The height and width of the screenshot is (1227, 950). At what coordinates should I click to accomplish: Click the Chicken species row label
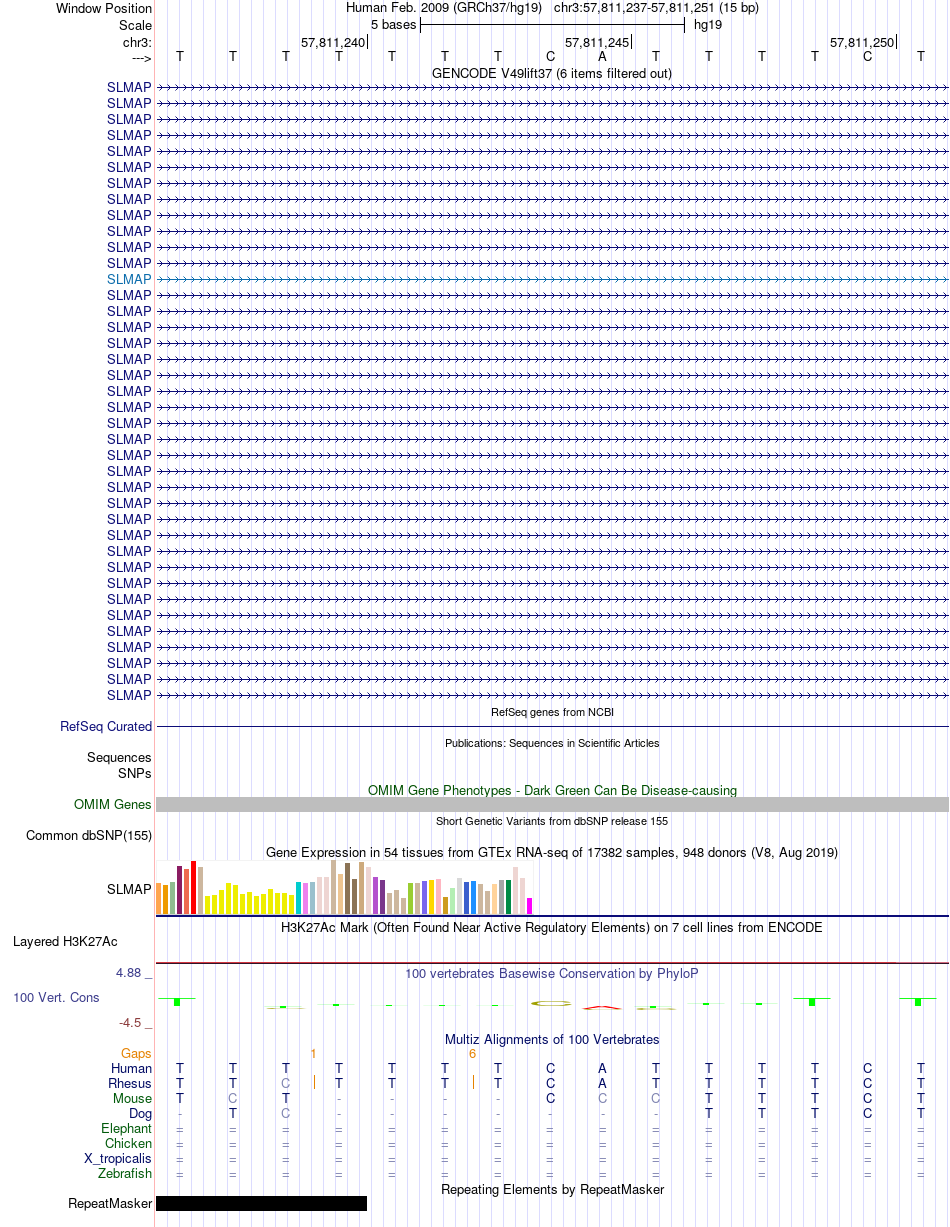129,1144
